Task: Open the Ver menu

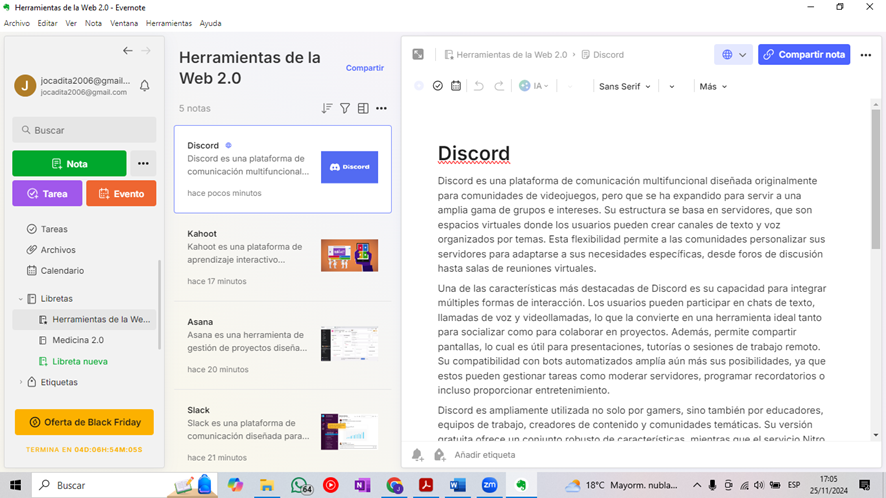Action: pyautogui.click(x=71, y=23)
